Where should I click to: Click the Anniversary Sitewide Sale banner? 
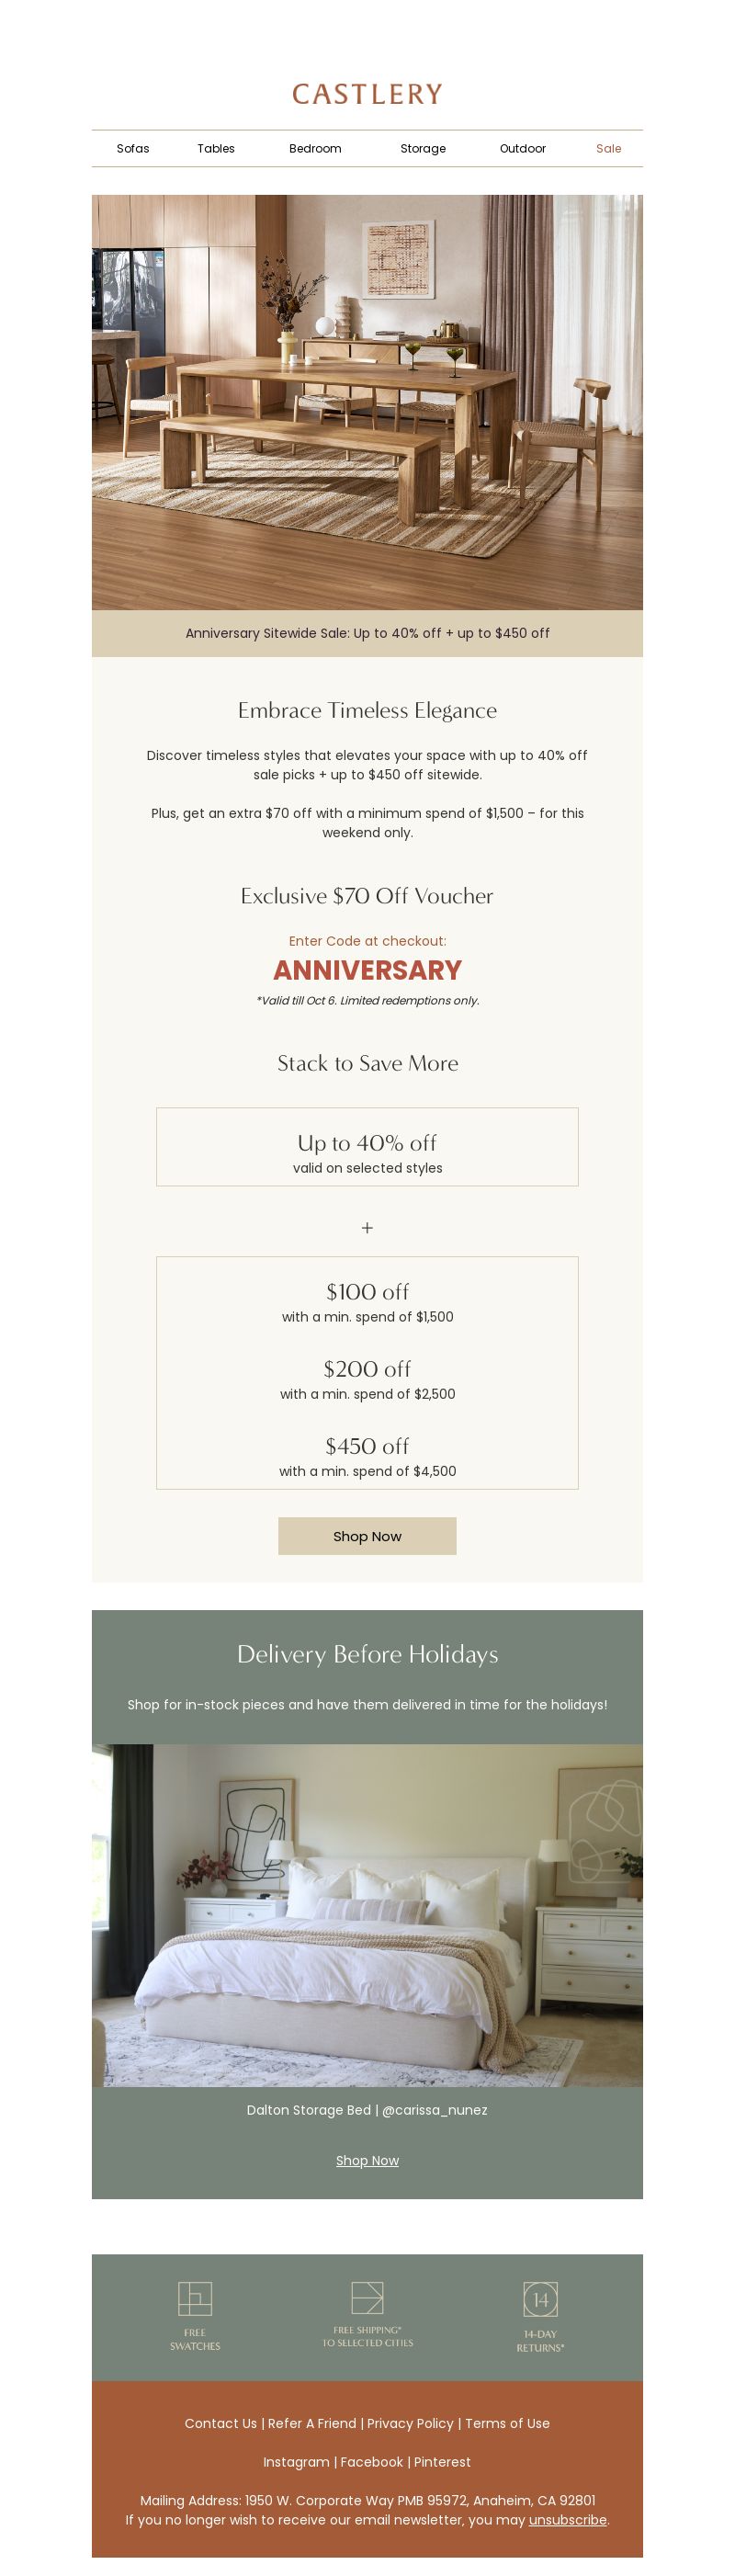[367, 633]
